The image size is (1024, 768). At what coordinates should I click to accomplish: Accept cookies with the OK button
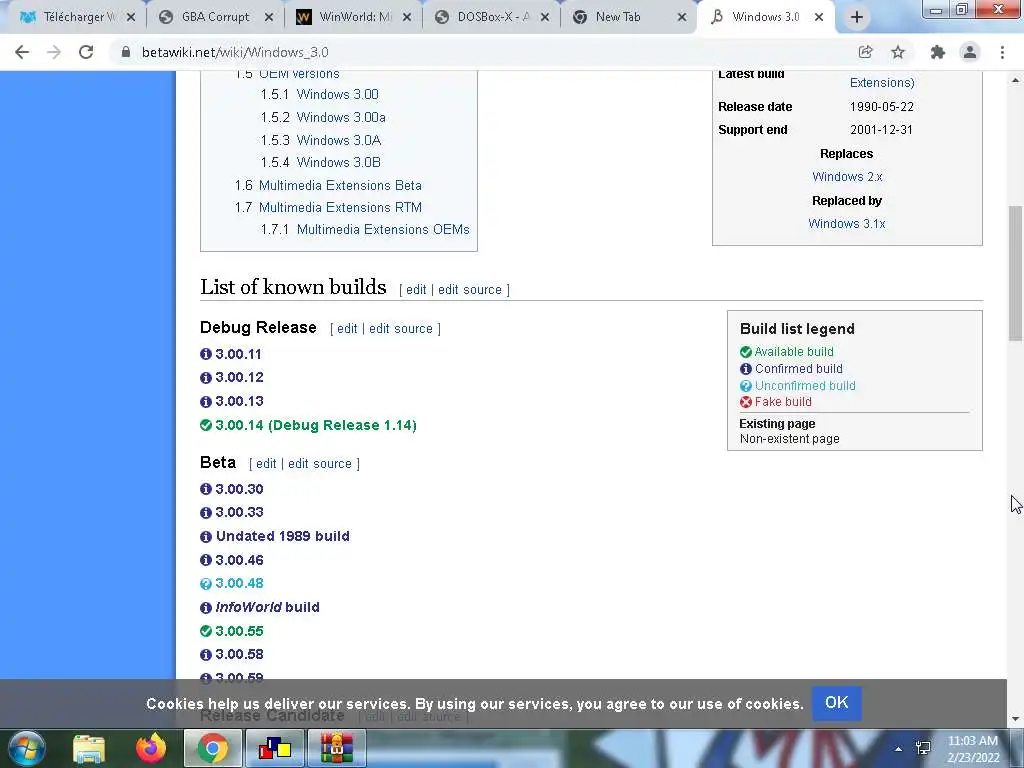tap(837, 703)
